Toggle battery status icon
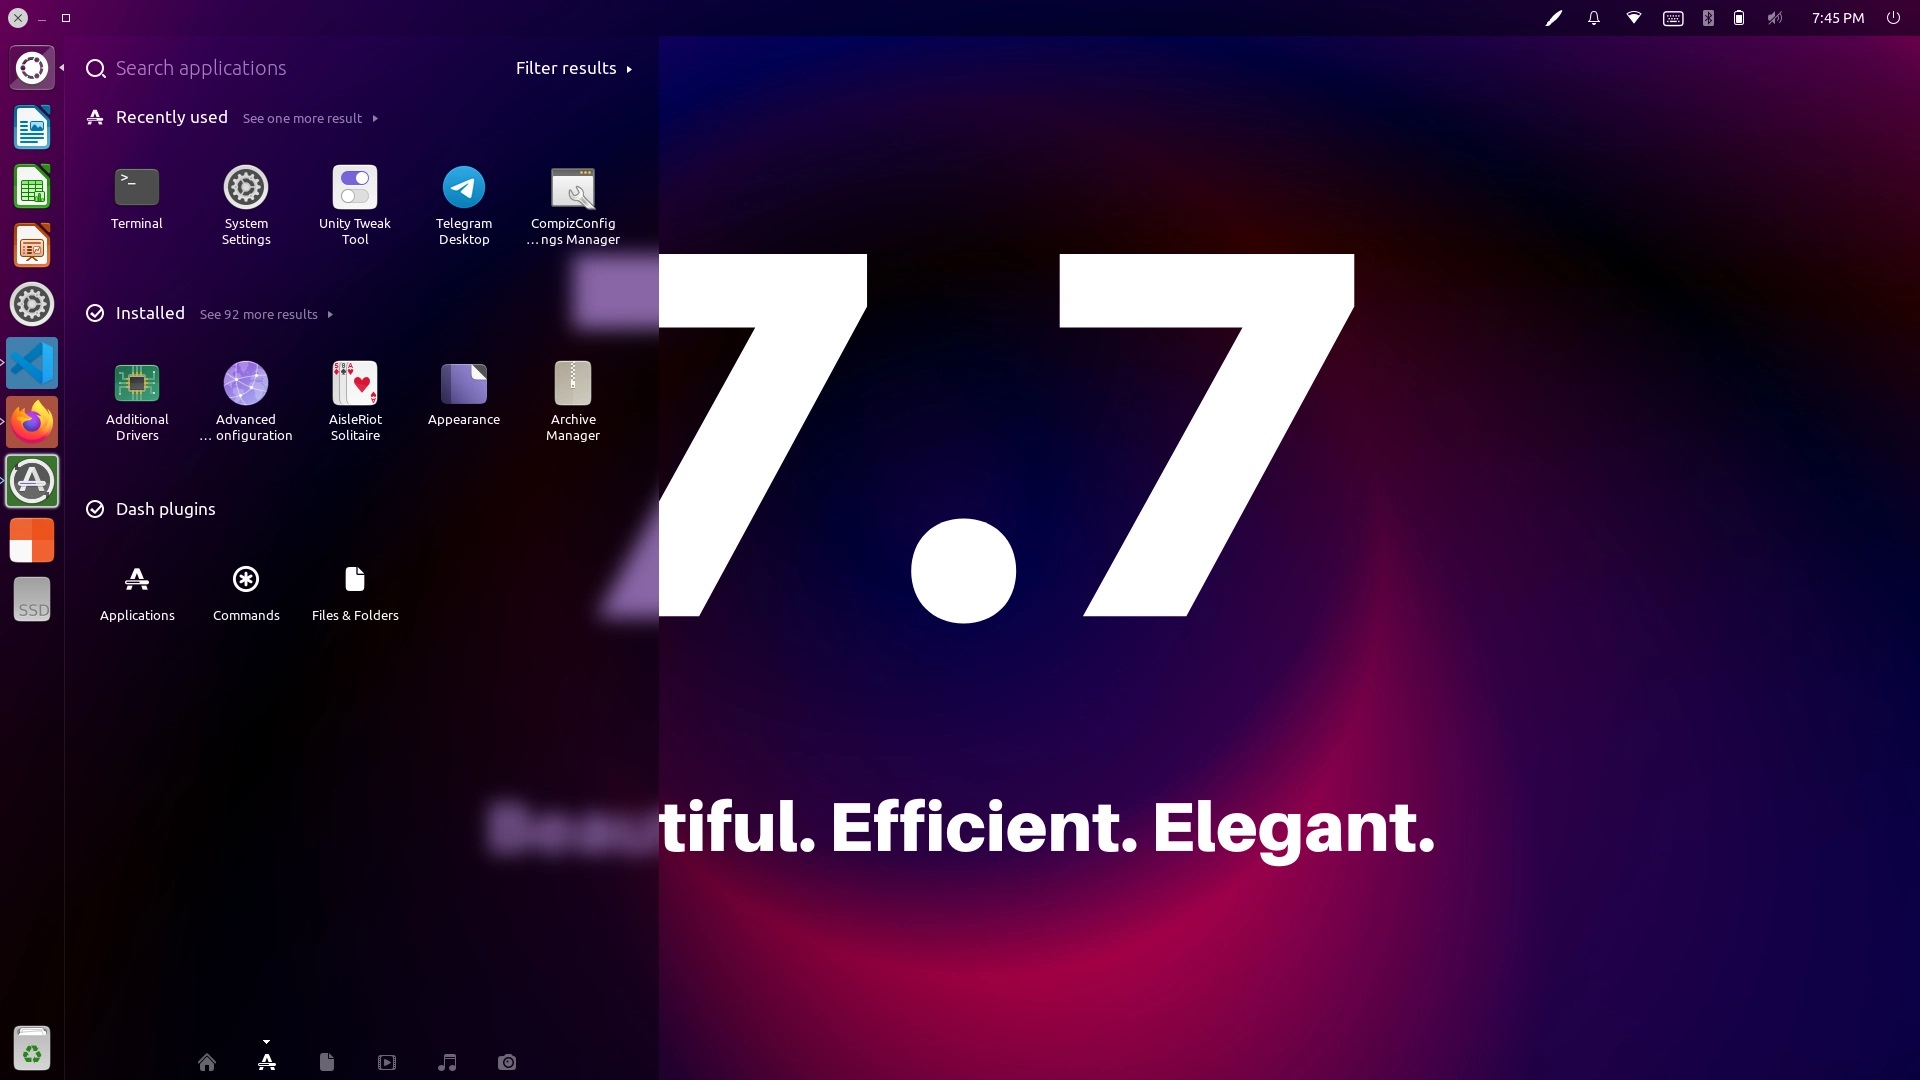Viewport: 1920px width, 1080px height. [1739, 17]
